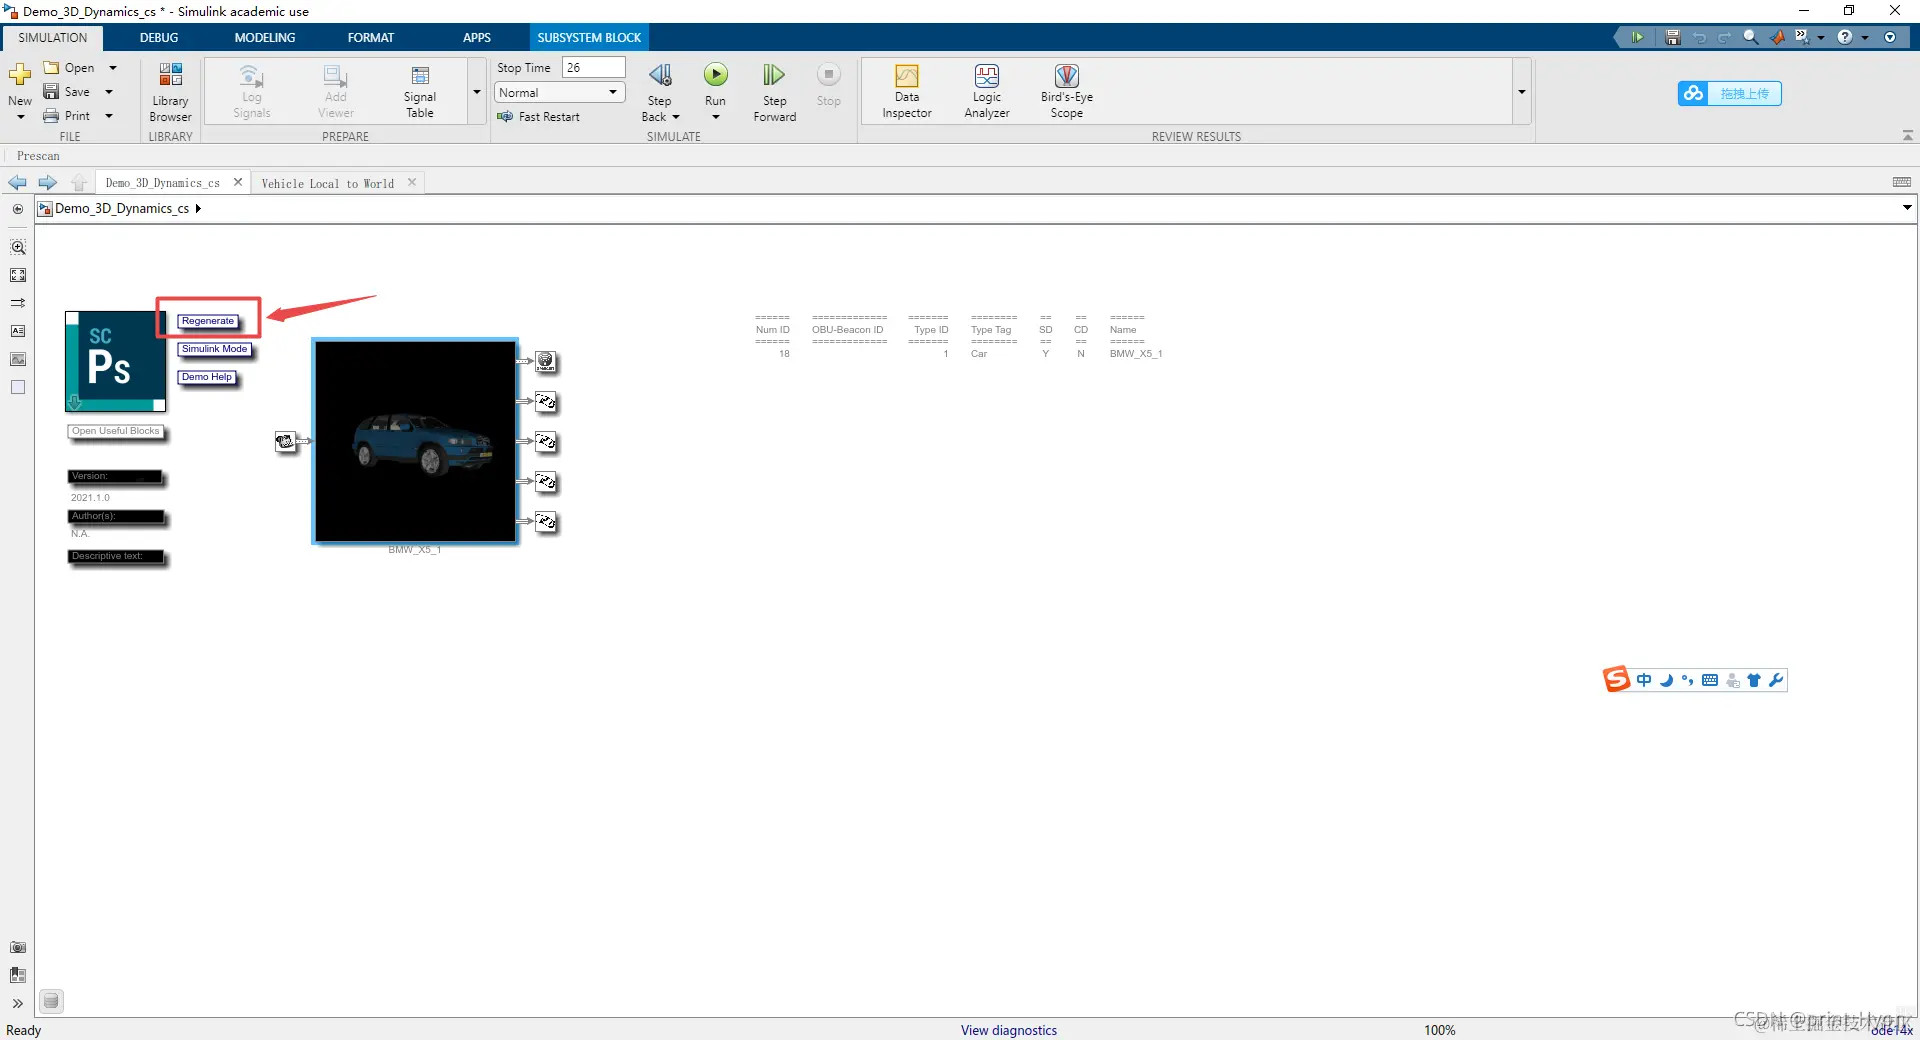Open the Help dropdown arrow
1920x1040 pixels.
pyautogui.click(x=1865, y=38)
